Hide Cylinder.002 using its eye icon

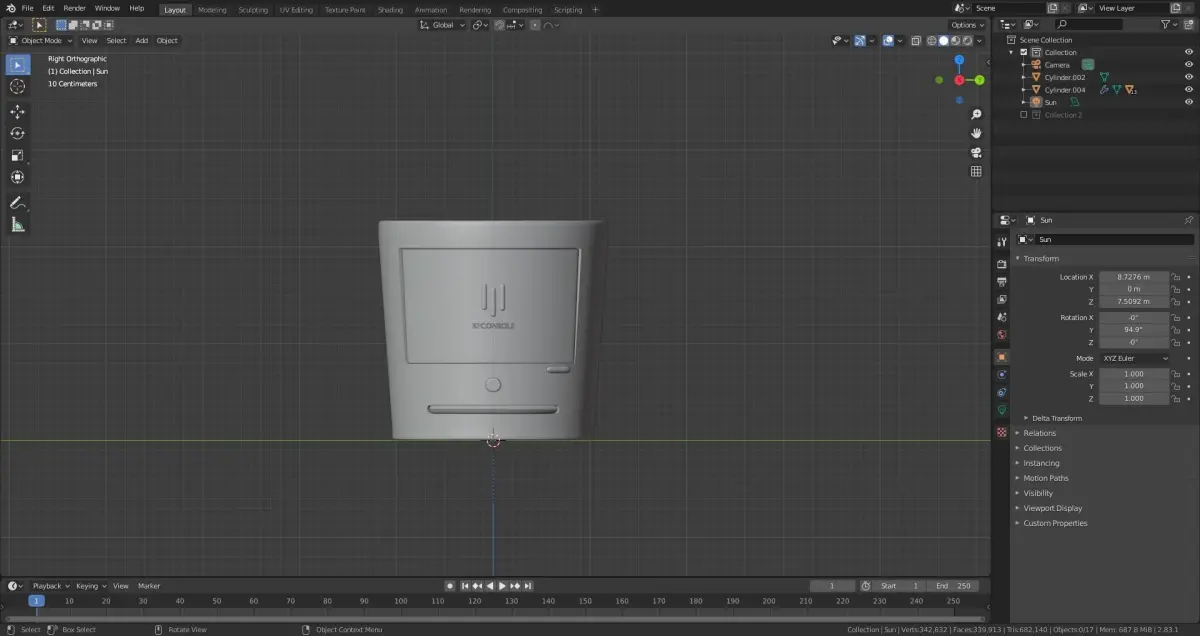click(1189, 77)
